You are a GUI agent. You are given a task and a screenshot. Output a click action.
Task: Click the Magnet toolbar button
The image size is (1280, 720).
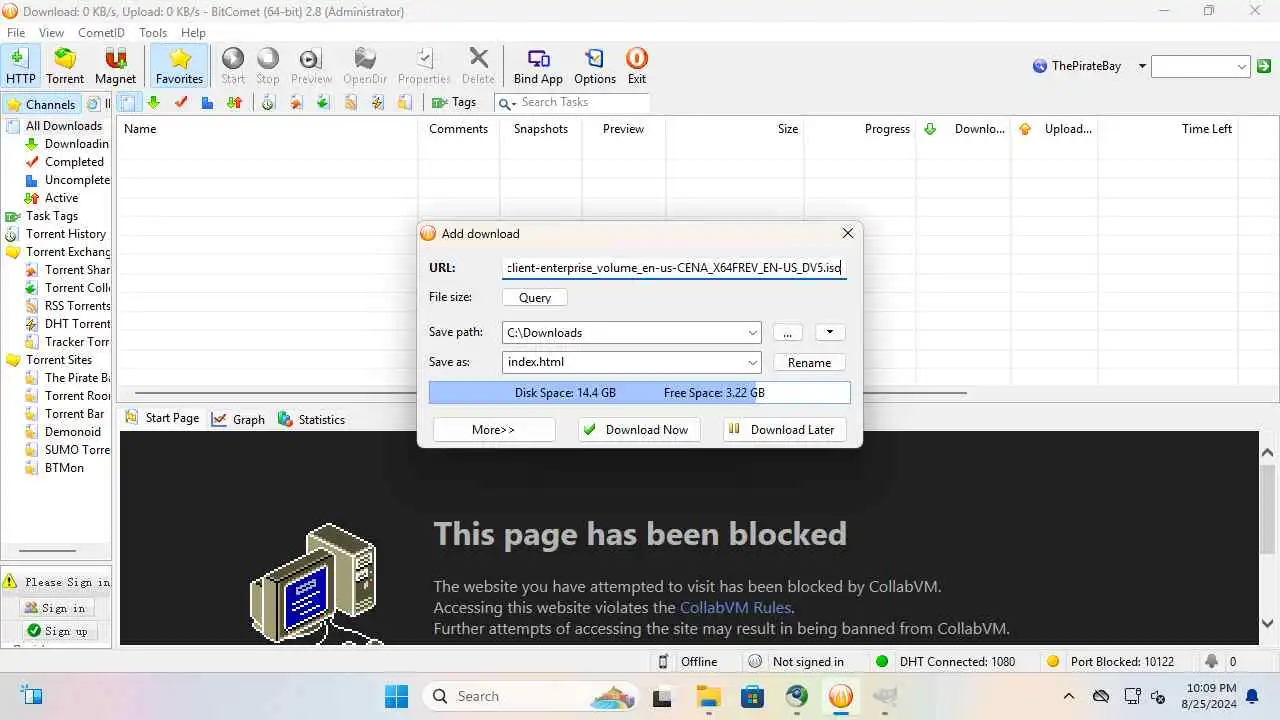pyautogui.click(x=115, y=66)
